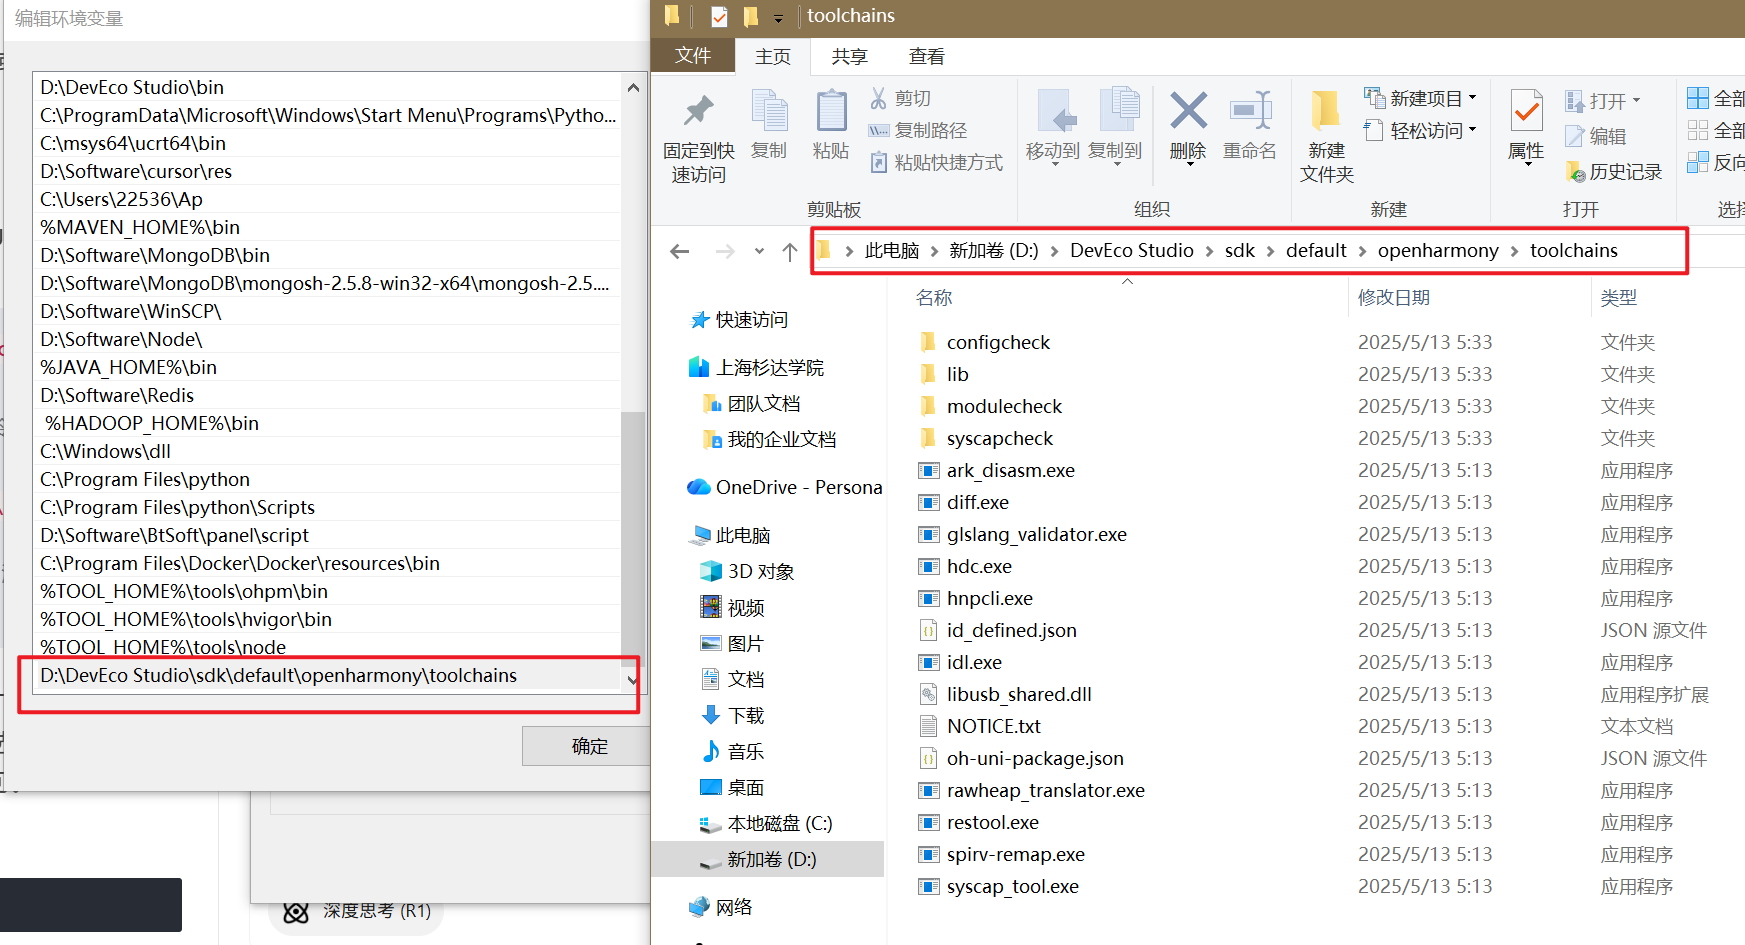Click Edit in the Open group
Image resolution: width=1745 pixels, height=945 pixels.
coord(1597,136)
